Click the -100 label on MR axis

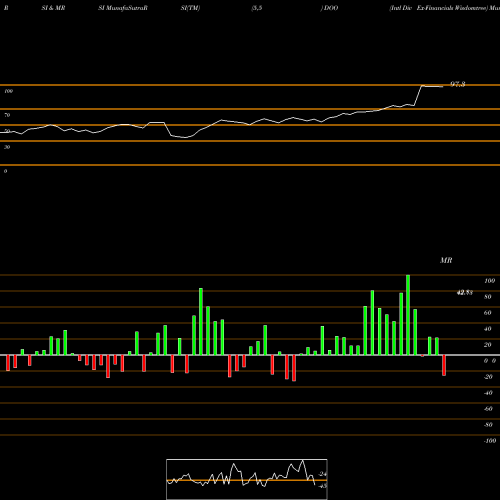(490, 441)
